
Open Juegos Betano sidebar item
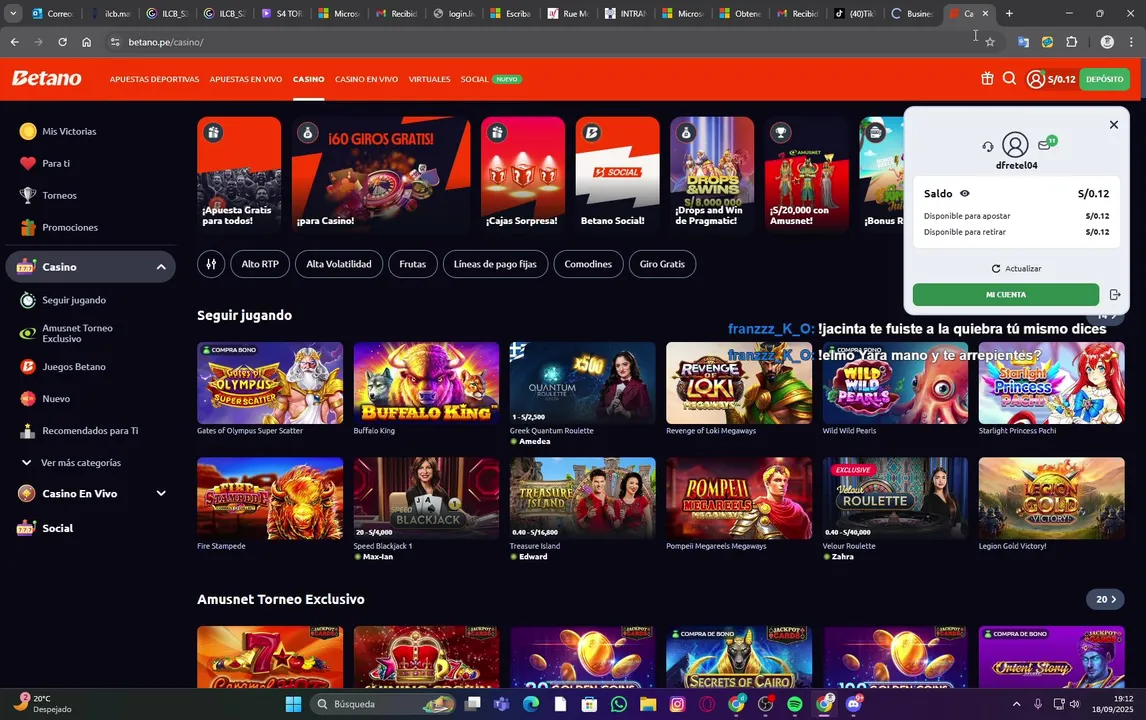tap(63, 367)
